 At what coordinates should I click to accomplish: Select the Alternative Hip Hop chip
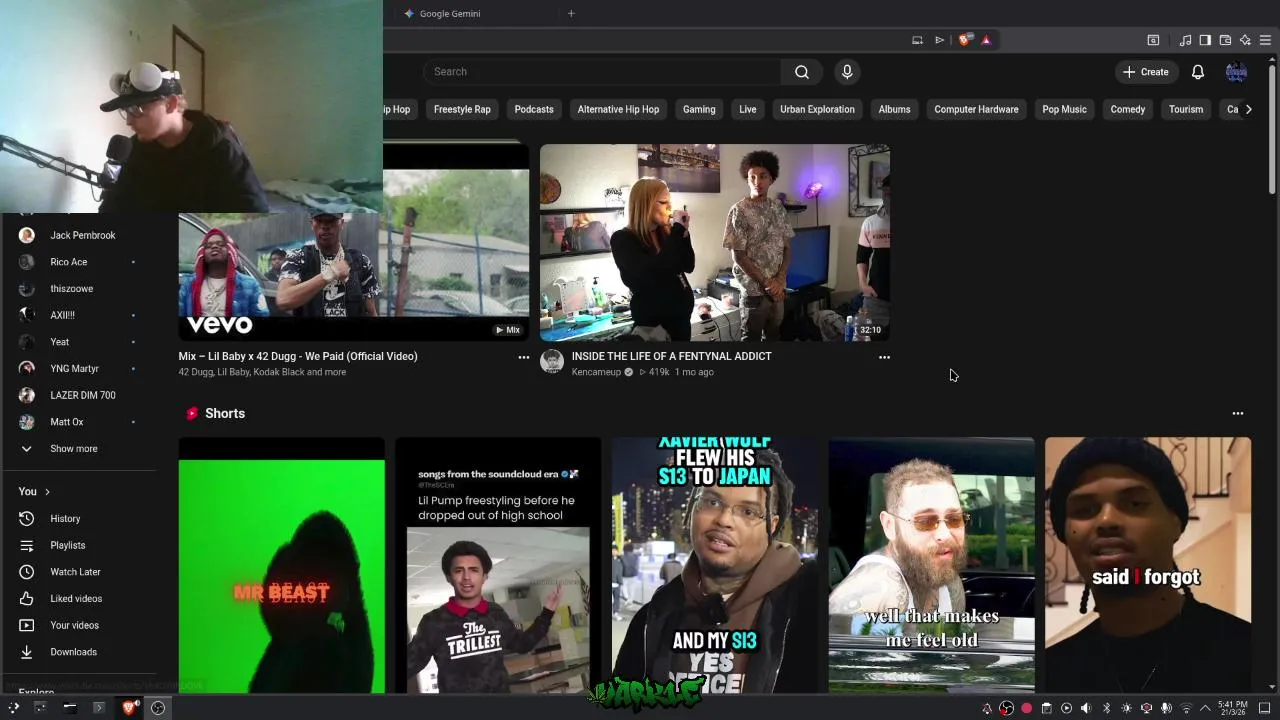coord(618,109)
